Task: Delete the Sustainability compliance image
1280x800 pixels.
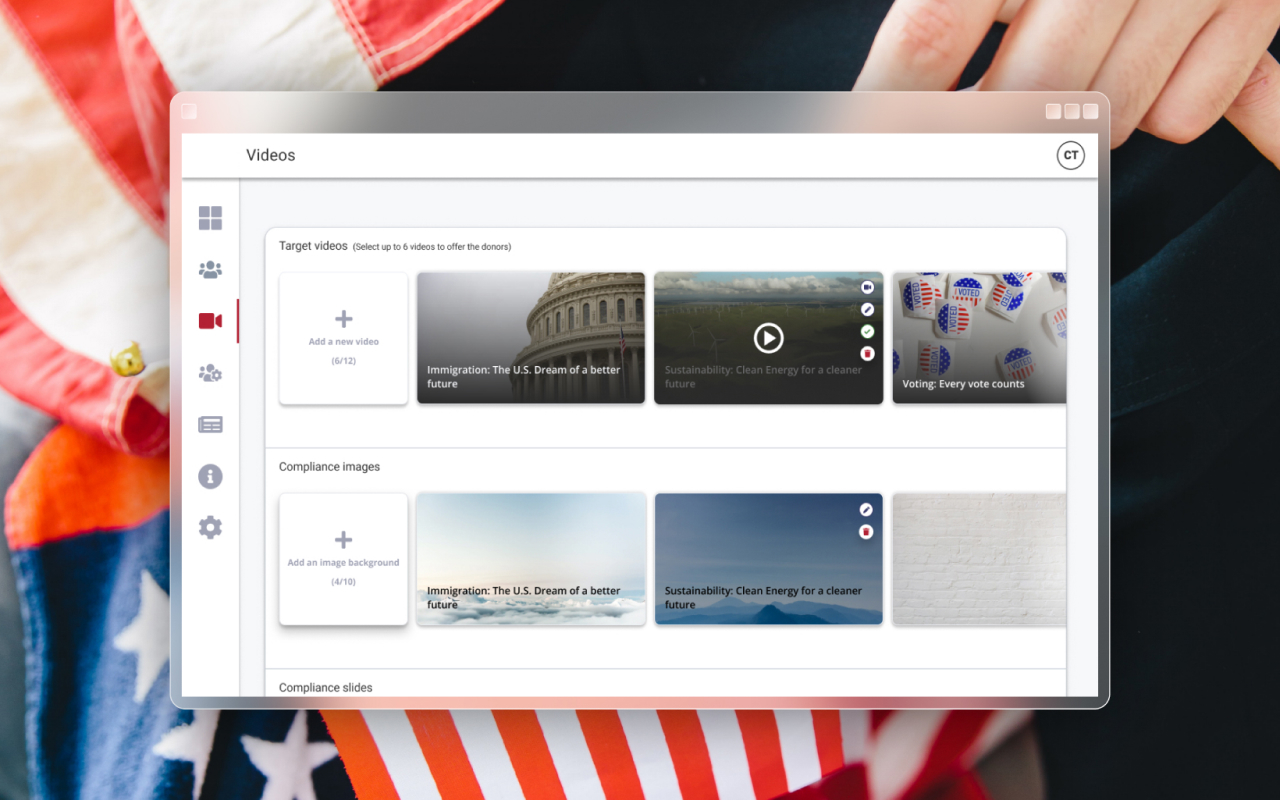Action: click(x=867, y=532)
